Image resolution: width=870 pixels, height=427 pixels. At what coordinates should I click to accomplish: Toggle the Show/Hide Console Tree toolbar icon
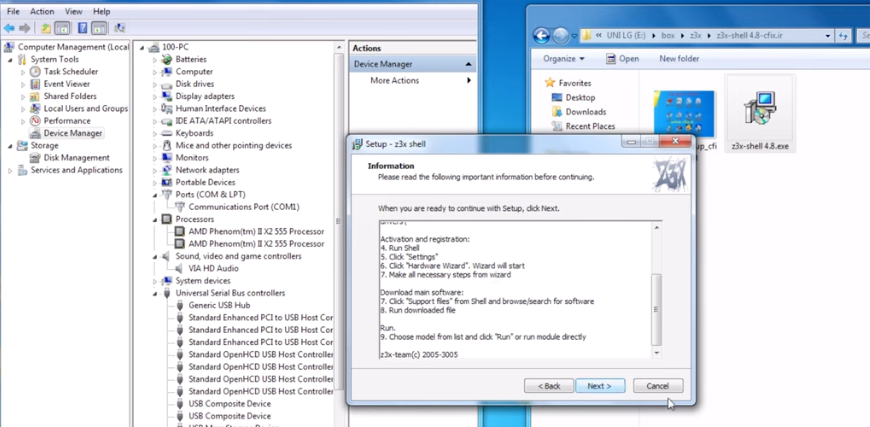[62, 28]
